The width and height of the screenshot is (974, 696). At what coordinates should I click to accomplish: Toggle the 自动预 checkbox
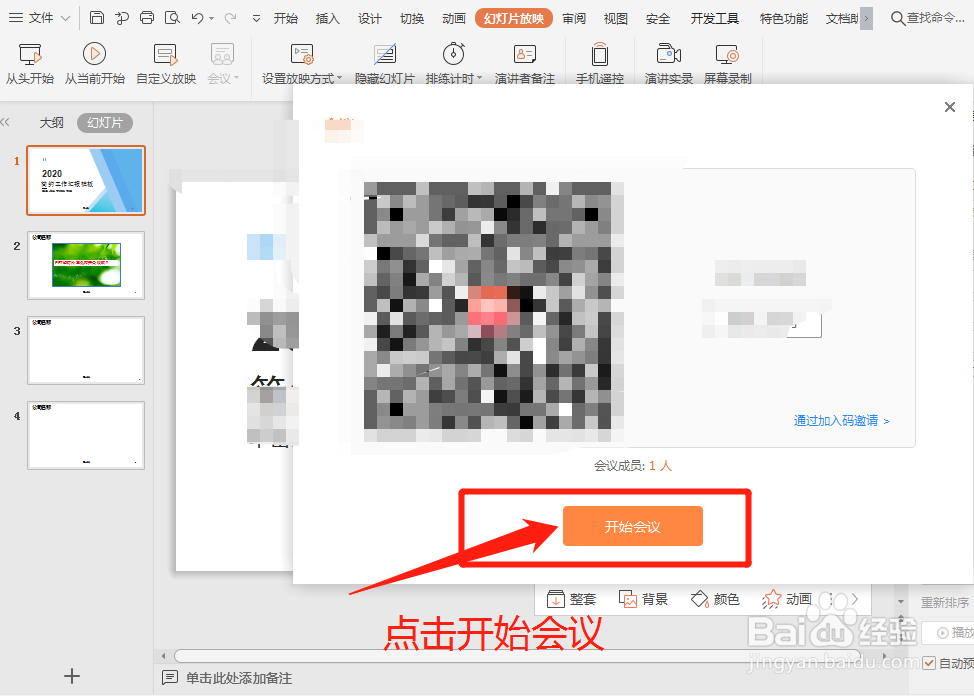click(x=929, y=663)
